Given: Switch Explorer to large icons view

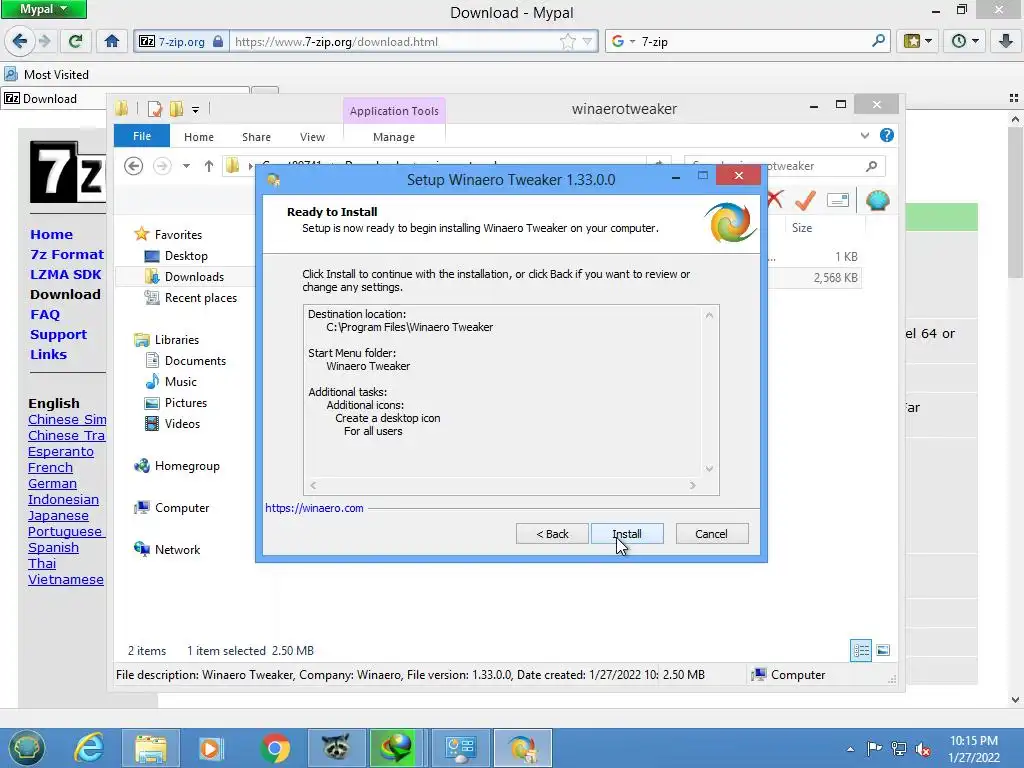Looking at the screenshot, I should coord(883,650).
